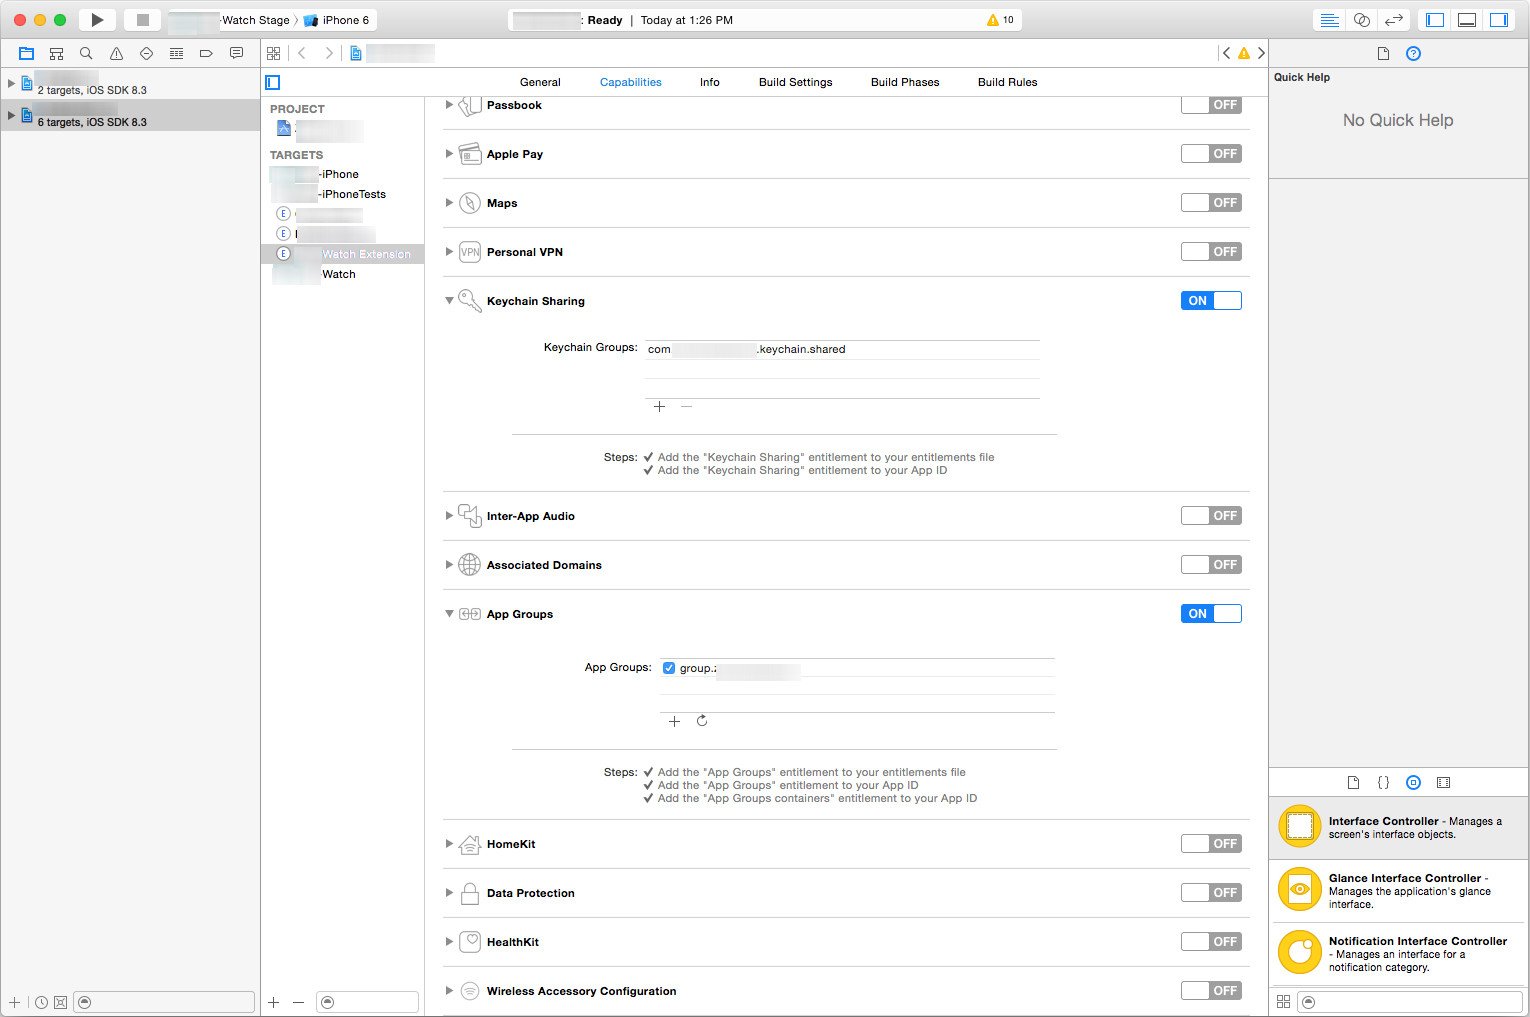This screenshot has height=1017, width=1530.
Task: Switch to the Standard editor
Action: coord(1329,20)
